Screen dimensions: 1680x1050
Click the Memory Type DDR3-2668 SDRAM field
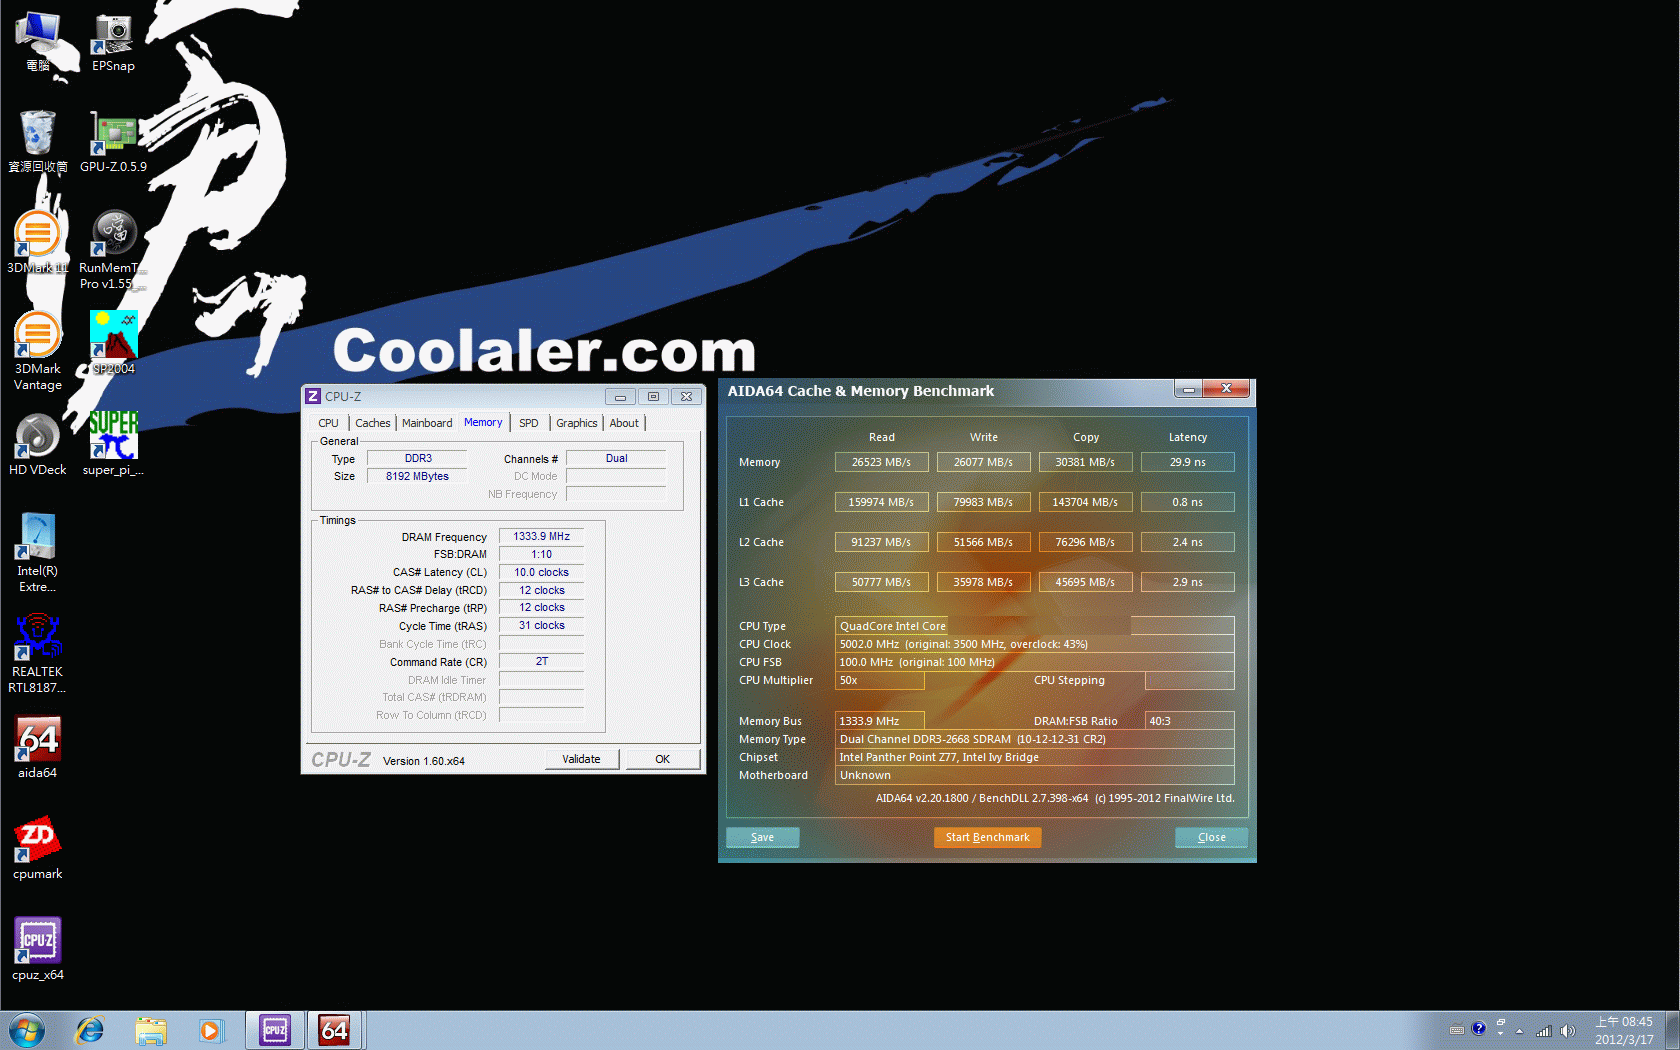point(1034,739)
